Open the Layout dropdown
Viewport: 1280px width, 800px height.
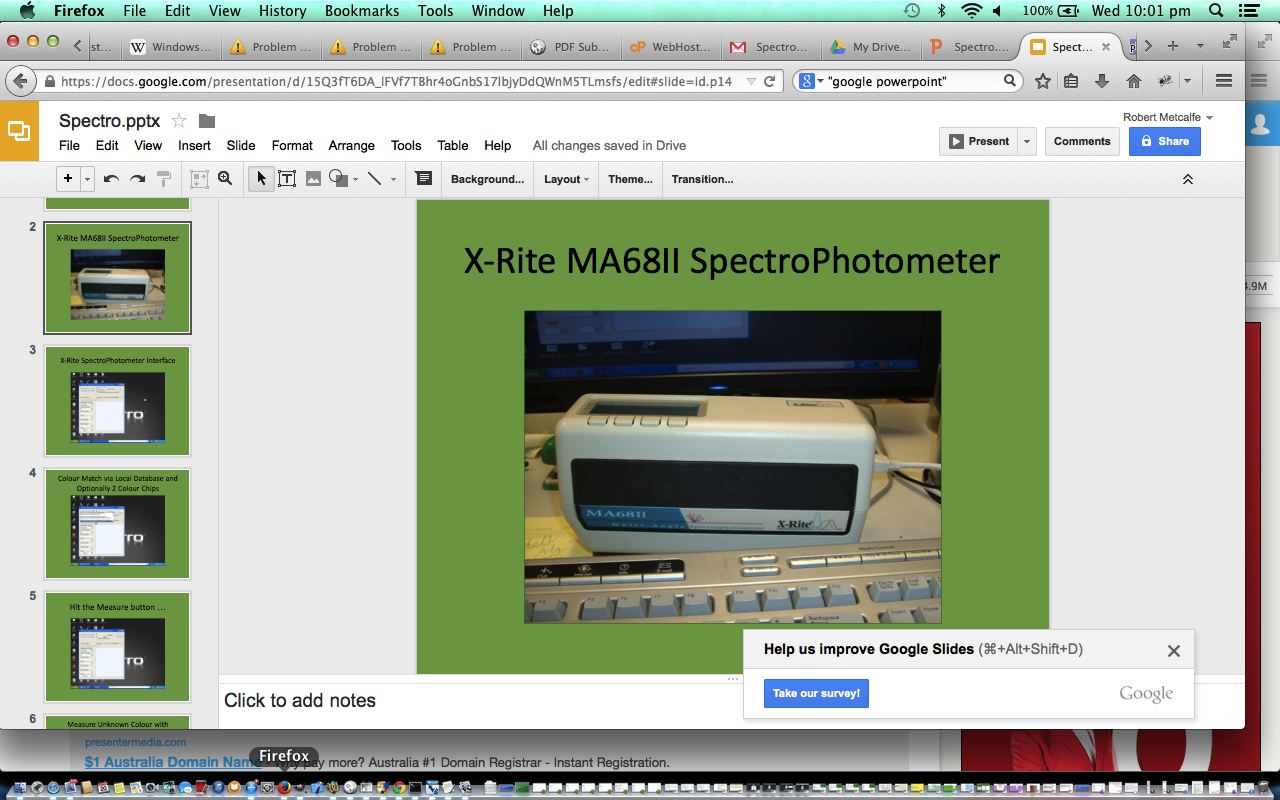pos(566,179)
